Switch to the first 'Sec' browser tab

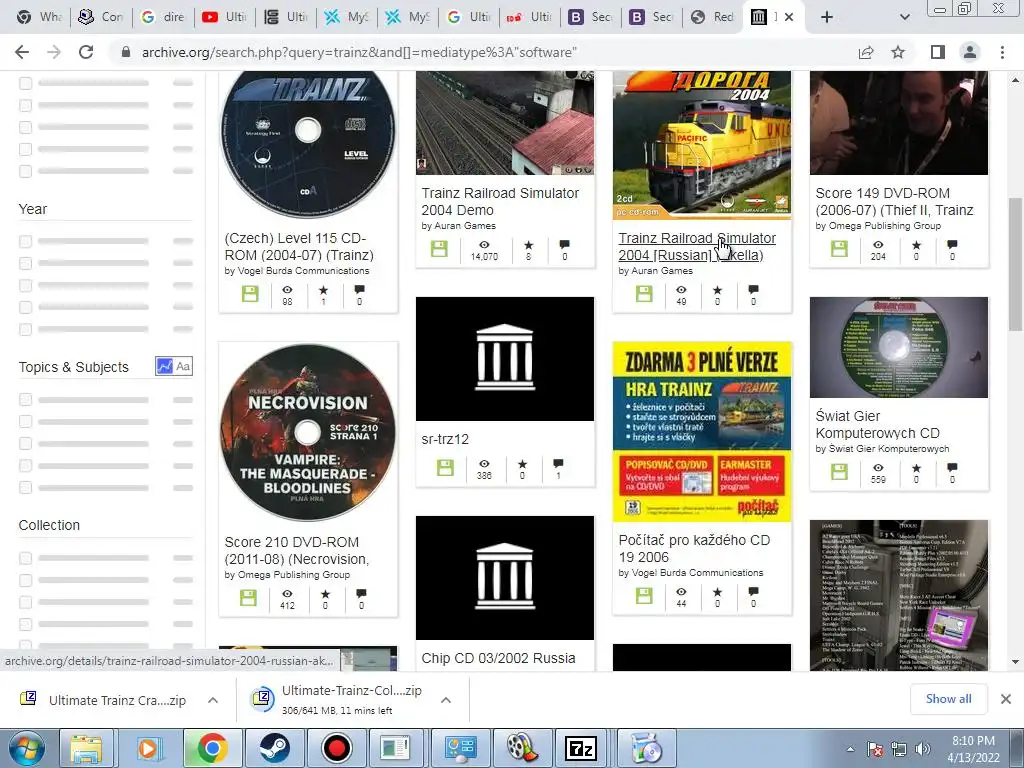(x=591, y=17)
